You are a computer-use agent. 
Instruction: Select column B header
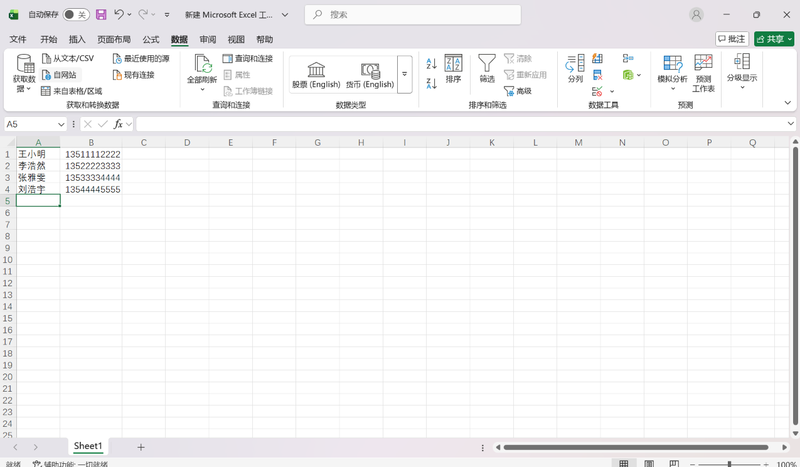pos(91,142)
